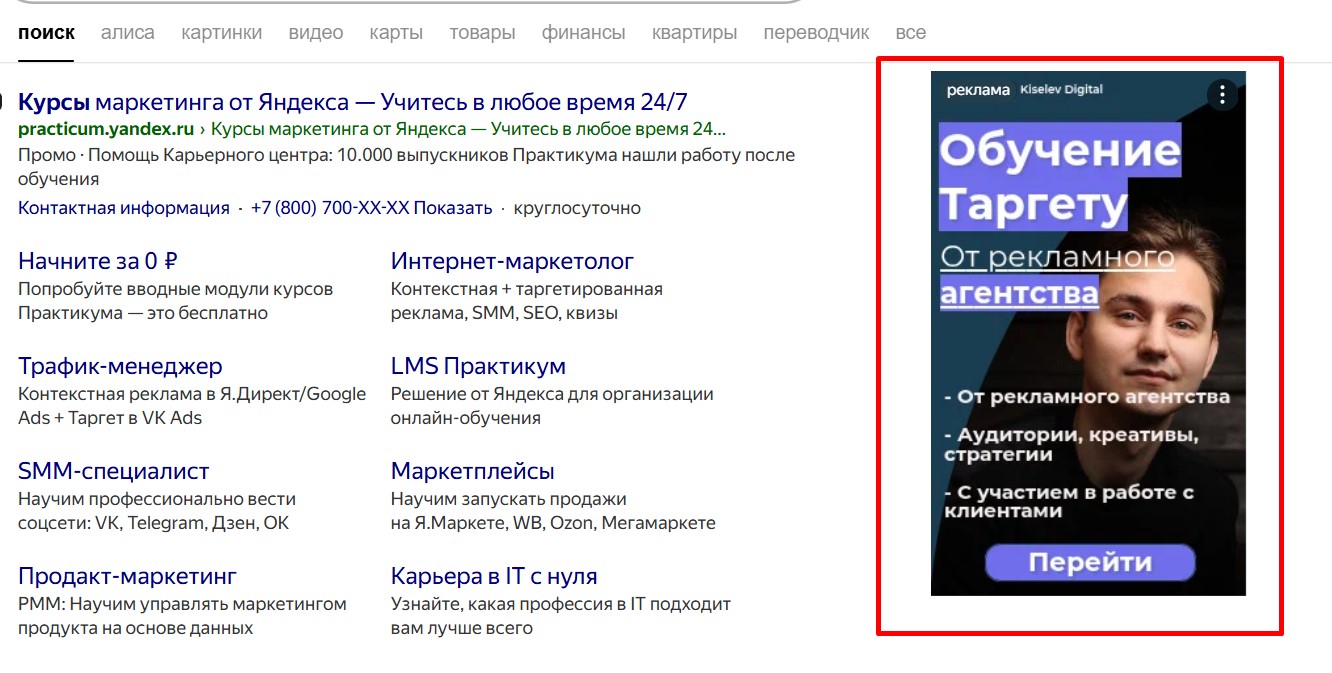Open the финансы tab
This screenshot has width=1332, height=673.
pyautogui.click(x=583, y=33)
